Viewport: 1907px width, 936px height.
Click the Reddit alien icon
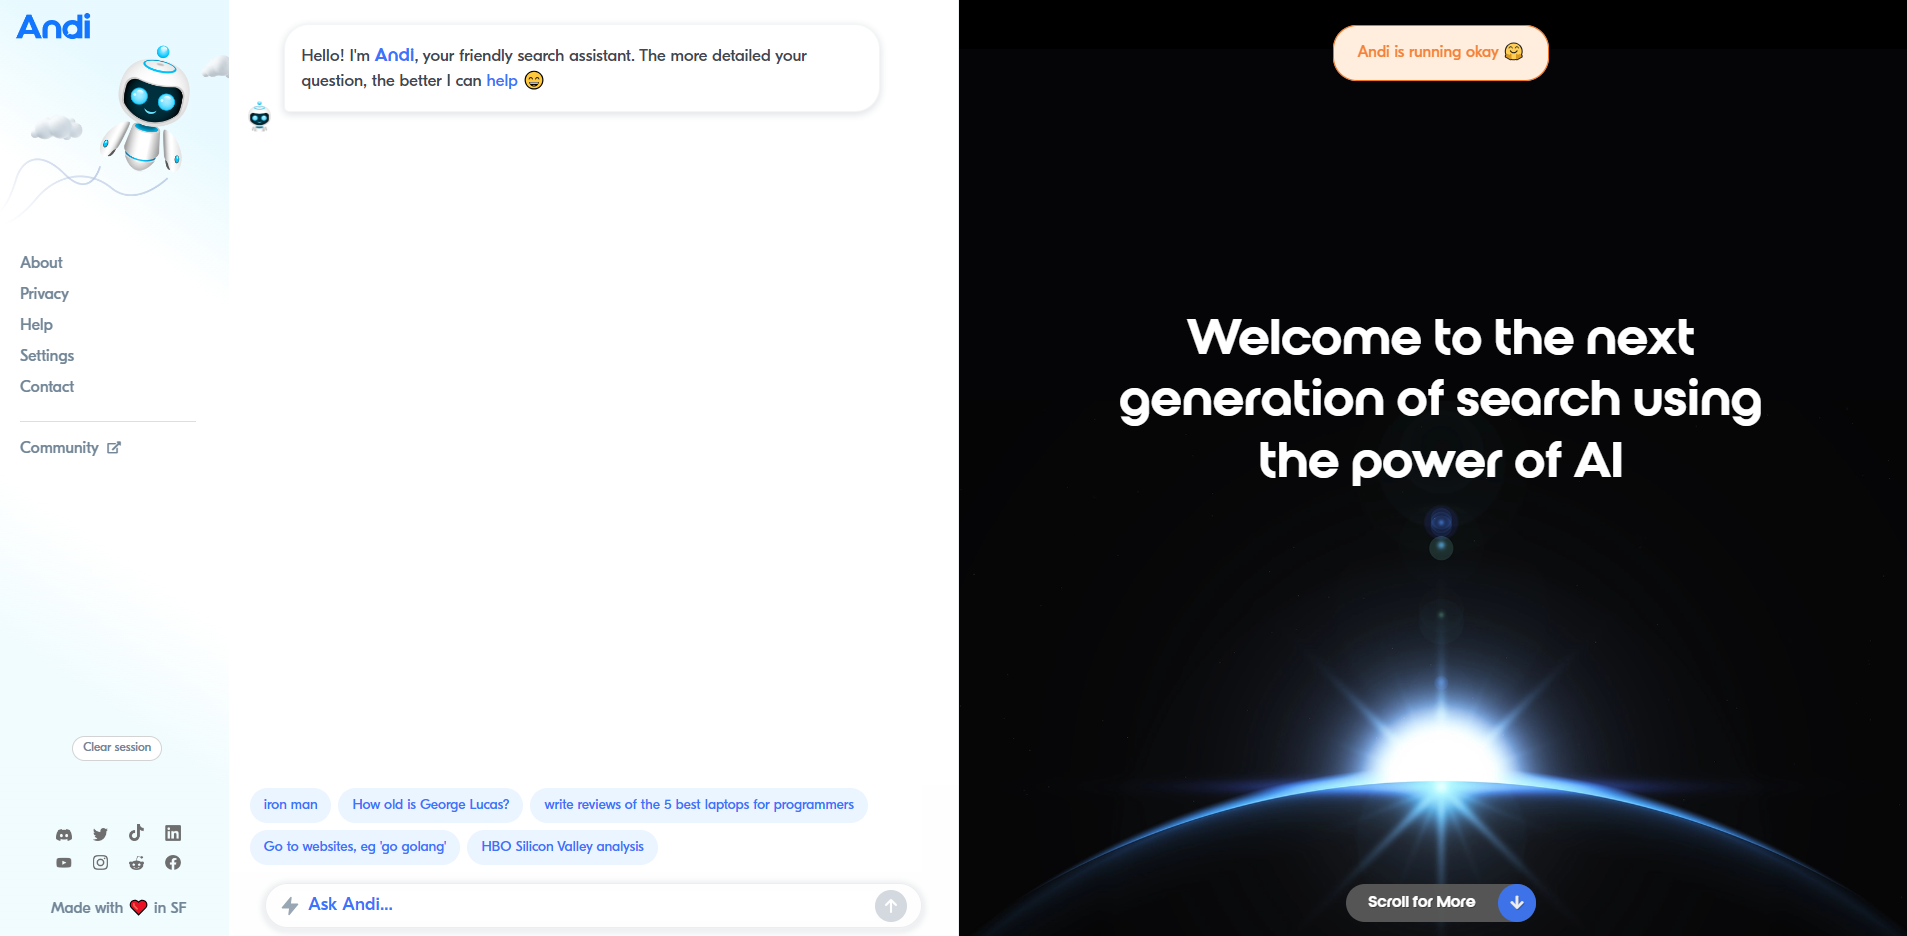point(136,863)
